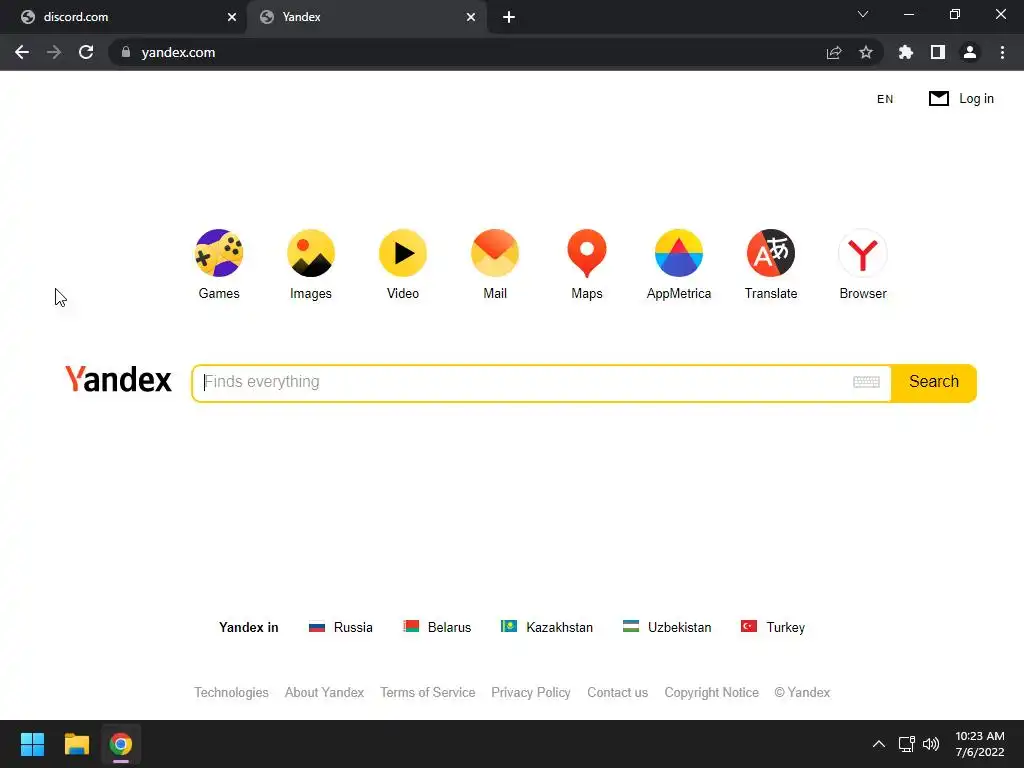The image size is (1024, 768).
Task: Open File Explorer from the taskbar
Action: pos(76,744)
